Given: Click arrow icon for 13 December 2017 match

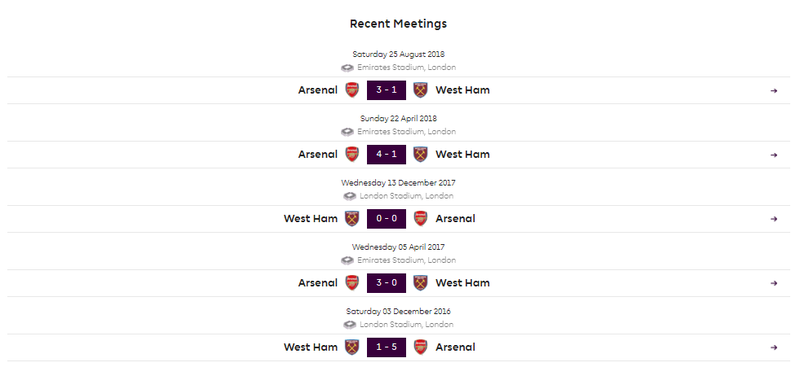Looking at the screenshot, I should coord(773,219).
